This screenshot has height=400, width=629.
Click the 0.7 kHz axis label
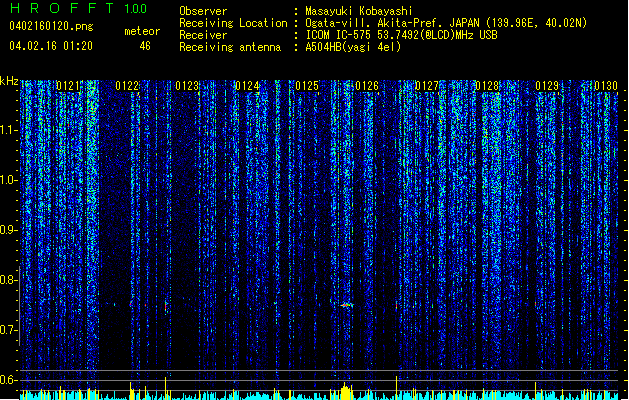pyautogui.click(x=8, y=330)
